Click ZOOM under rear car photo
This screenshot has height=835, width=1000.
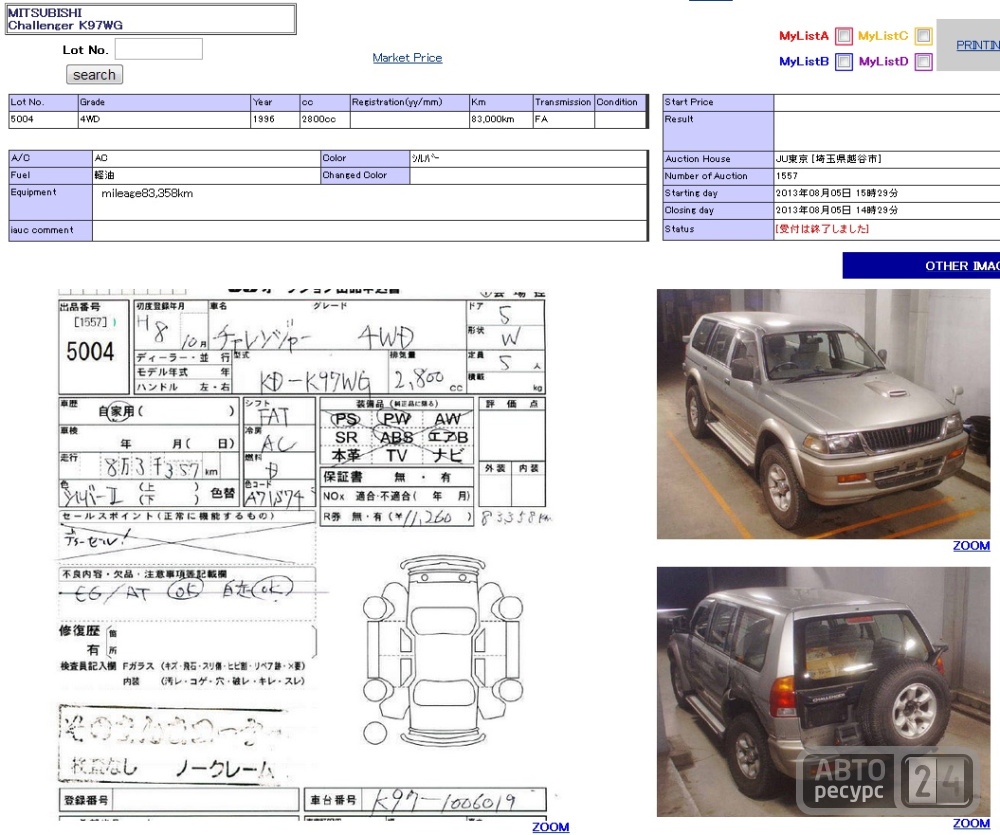(971, 824)
